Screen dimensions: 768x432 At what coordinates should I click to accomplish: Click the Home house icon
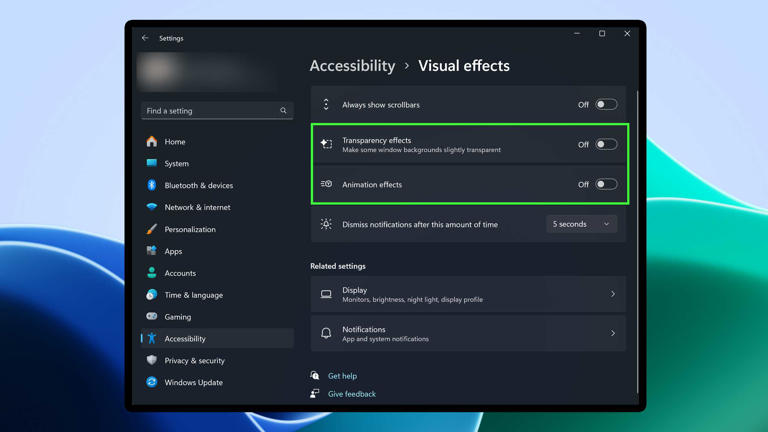(152, 142)
